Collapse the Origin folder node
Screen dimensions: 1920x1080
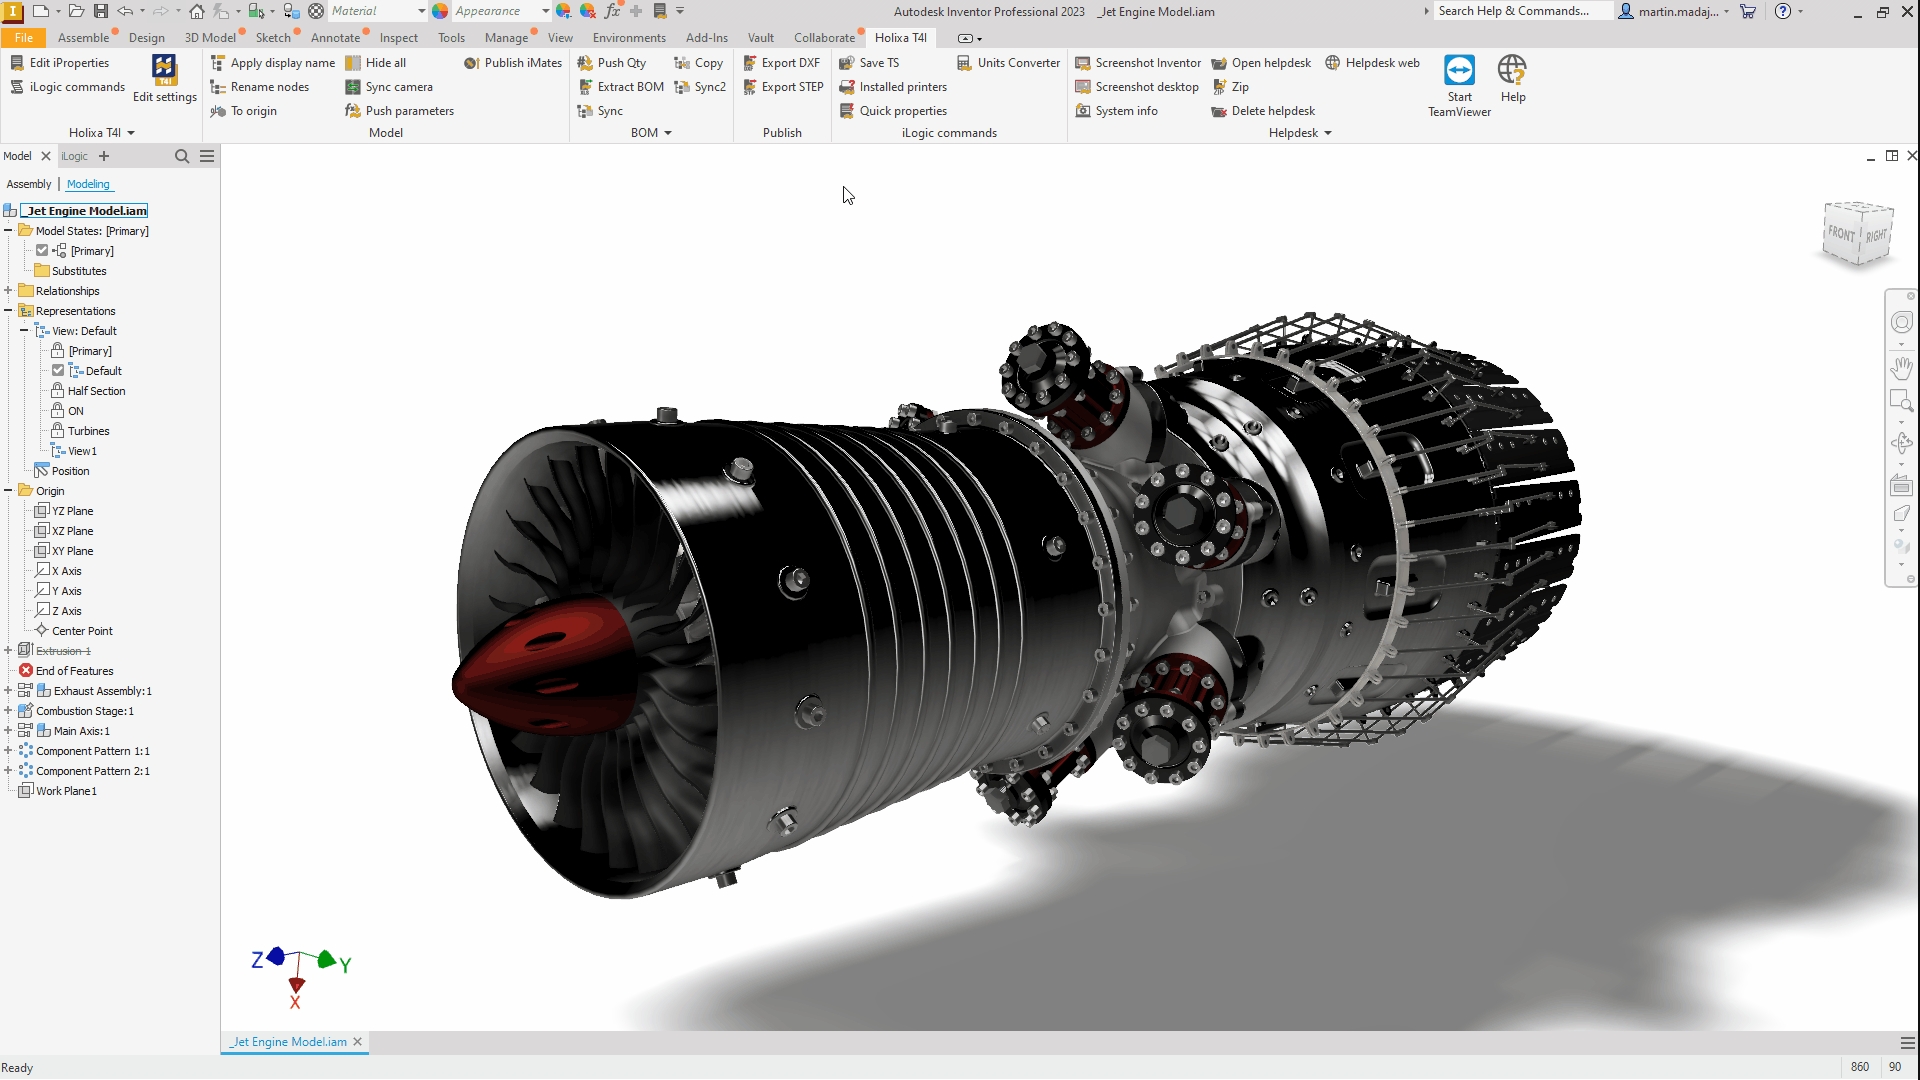click(8, 491)
